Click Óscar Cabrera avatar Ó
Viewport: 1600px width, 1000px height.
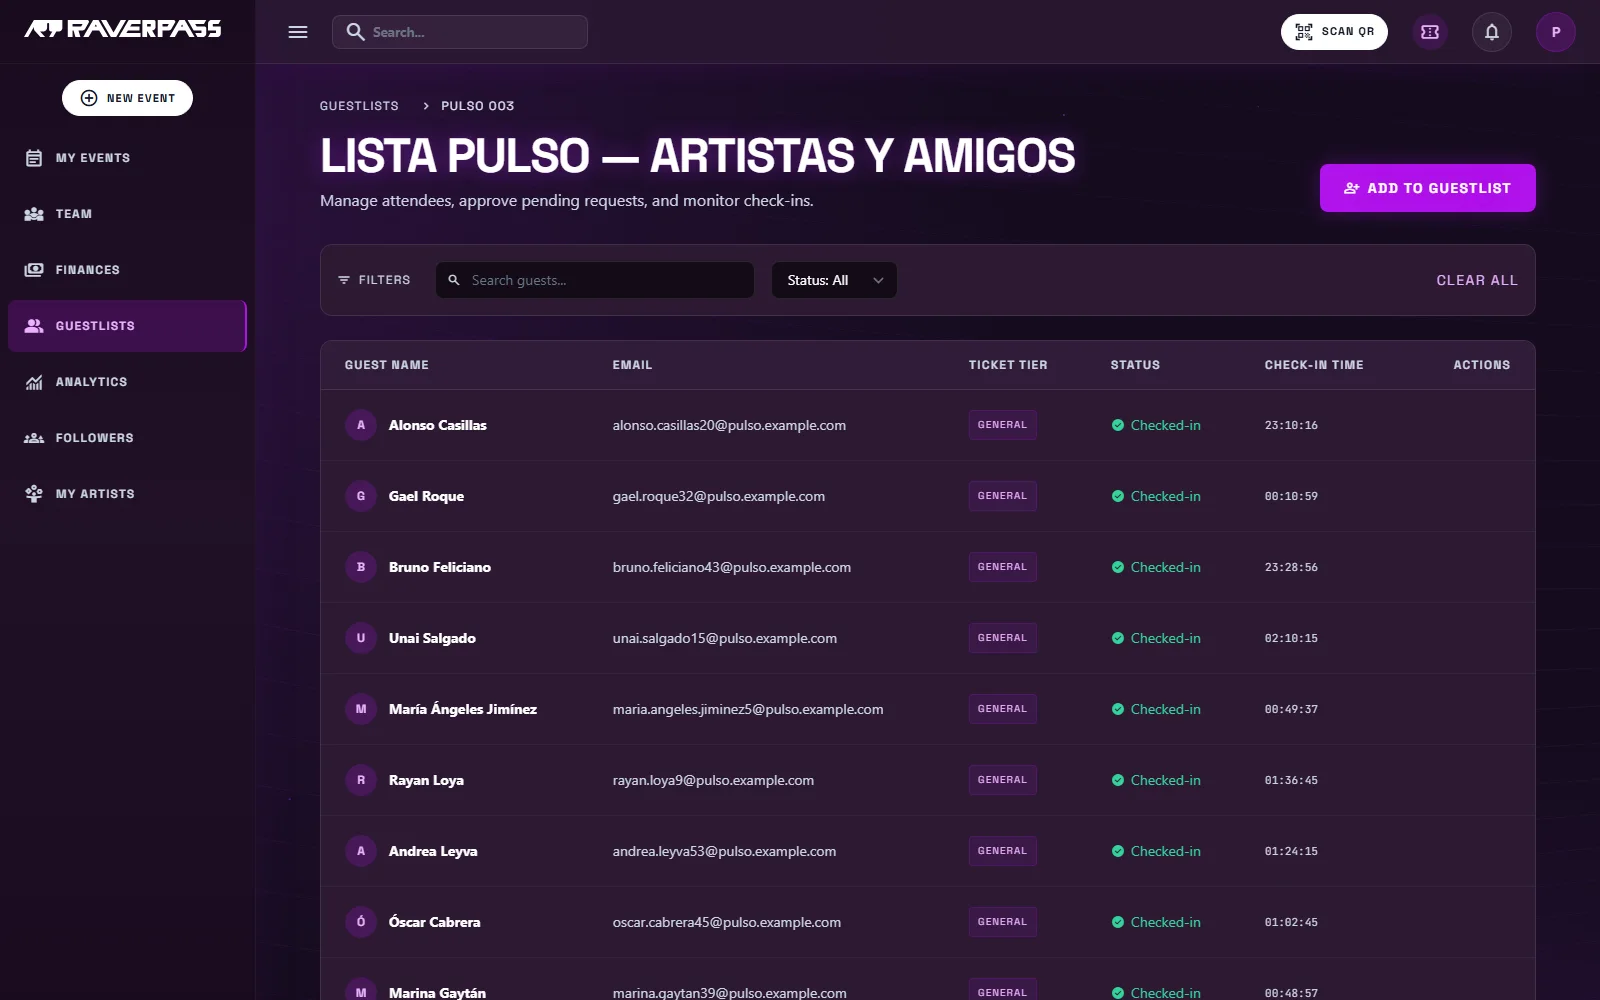(361, 922)
